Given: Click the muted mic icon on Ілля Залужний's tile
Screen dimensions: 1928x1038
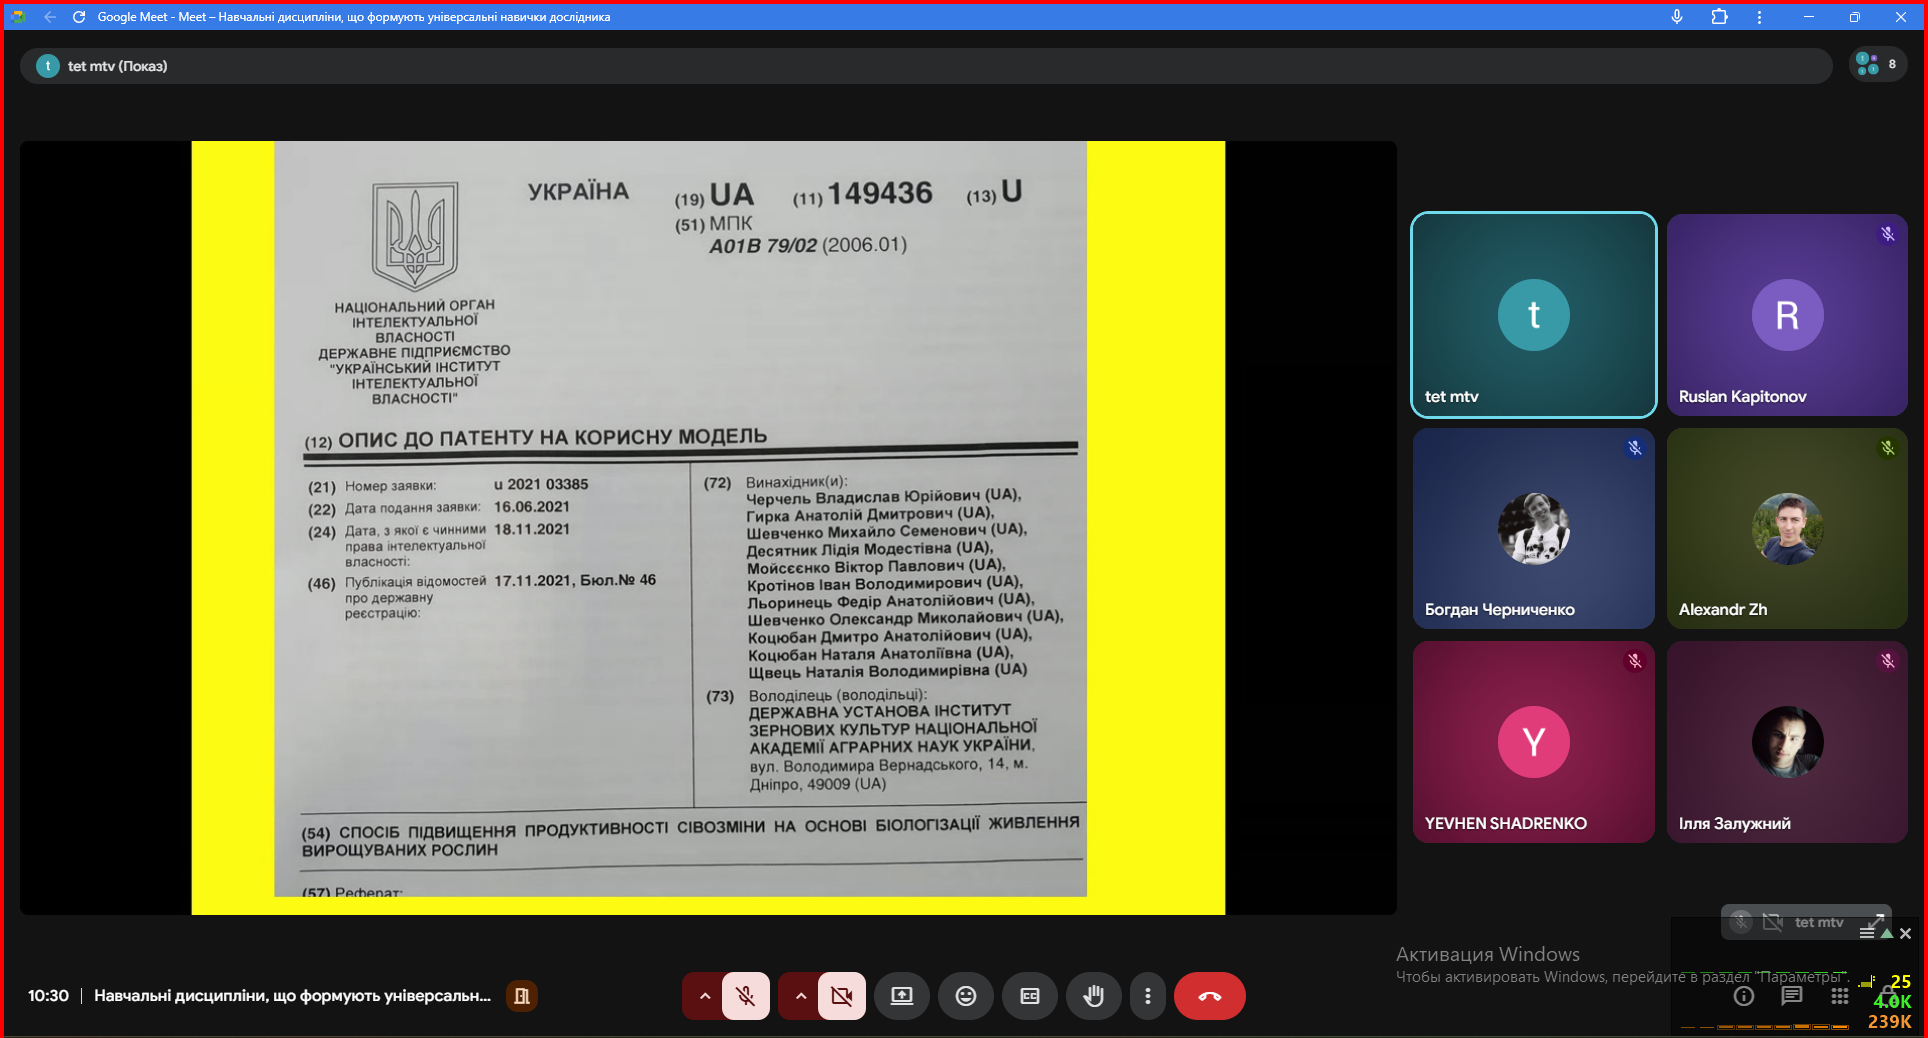Looking at the screenshot, I should [x=1888, y=661].
